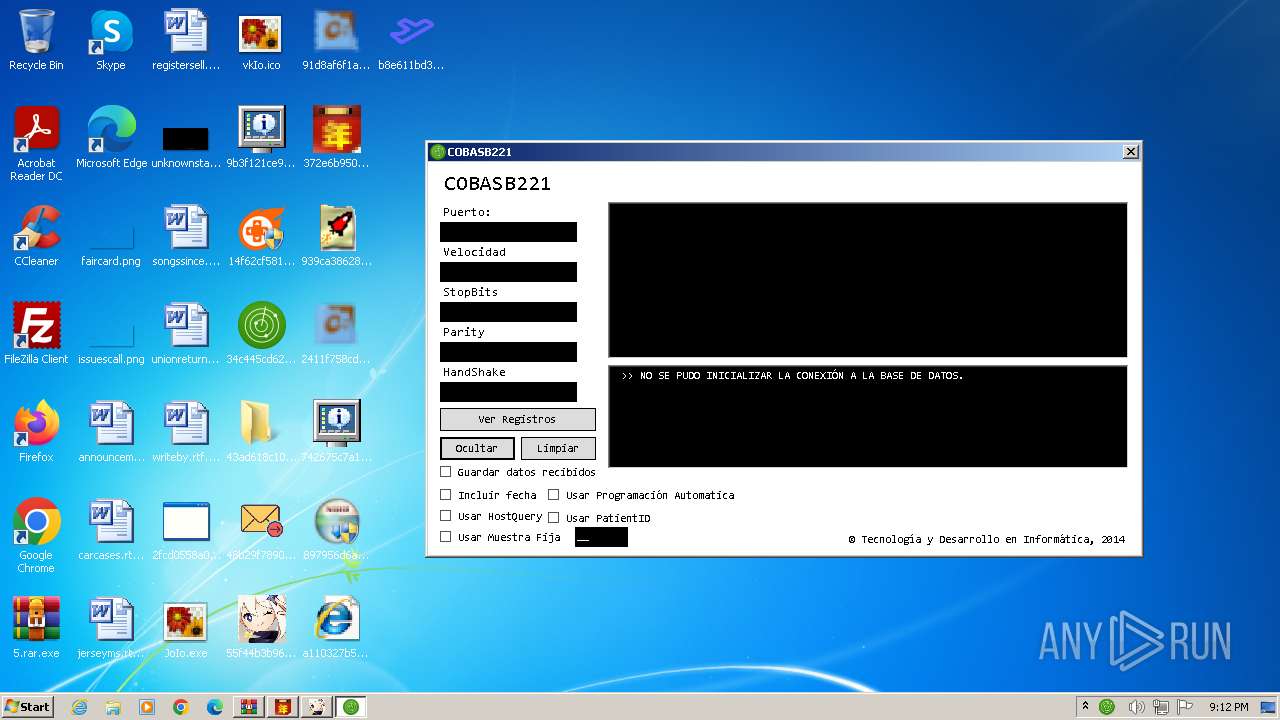
Task: Open Microsoft Edge desktop shortcut
Action: tap(111, 138)
